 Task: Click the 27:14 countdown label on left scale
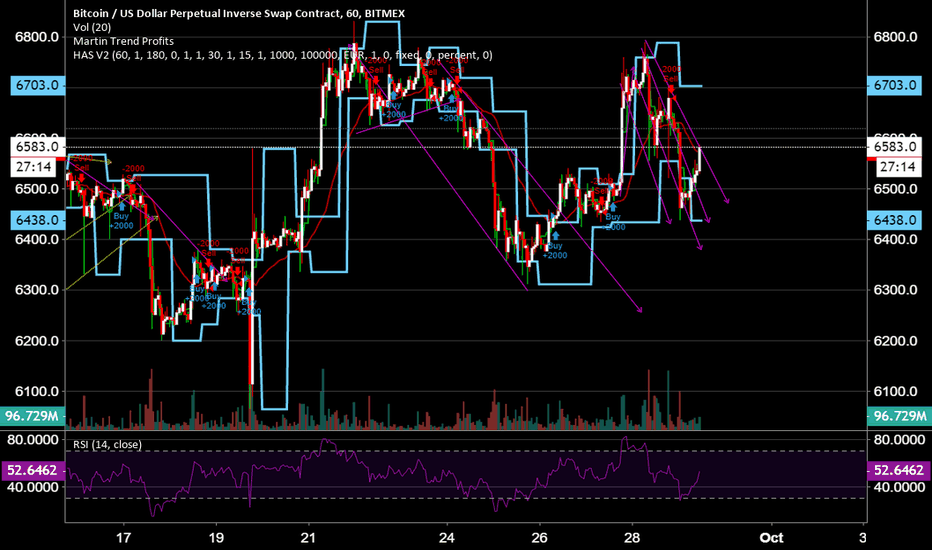pyautogui.click(x=34, y=167)
